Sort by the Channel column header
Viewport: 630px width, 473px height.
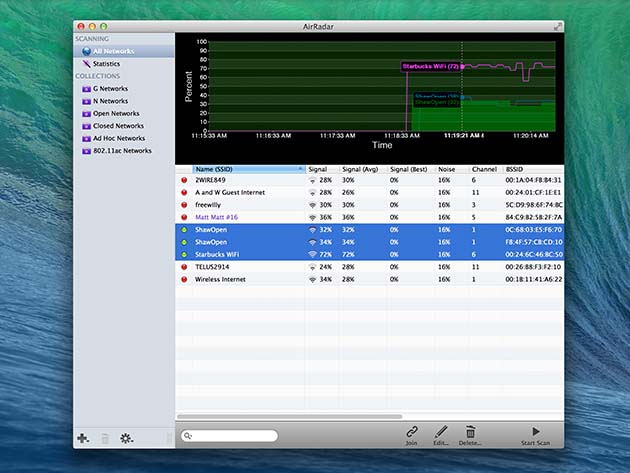point(486,169)
